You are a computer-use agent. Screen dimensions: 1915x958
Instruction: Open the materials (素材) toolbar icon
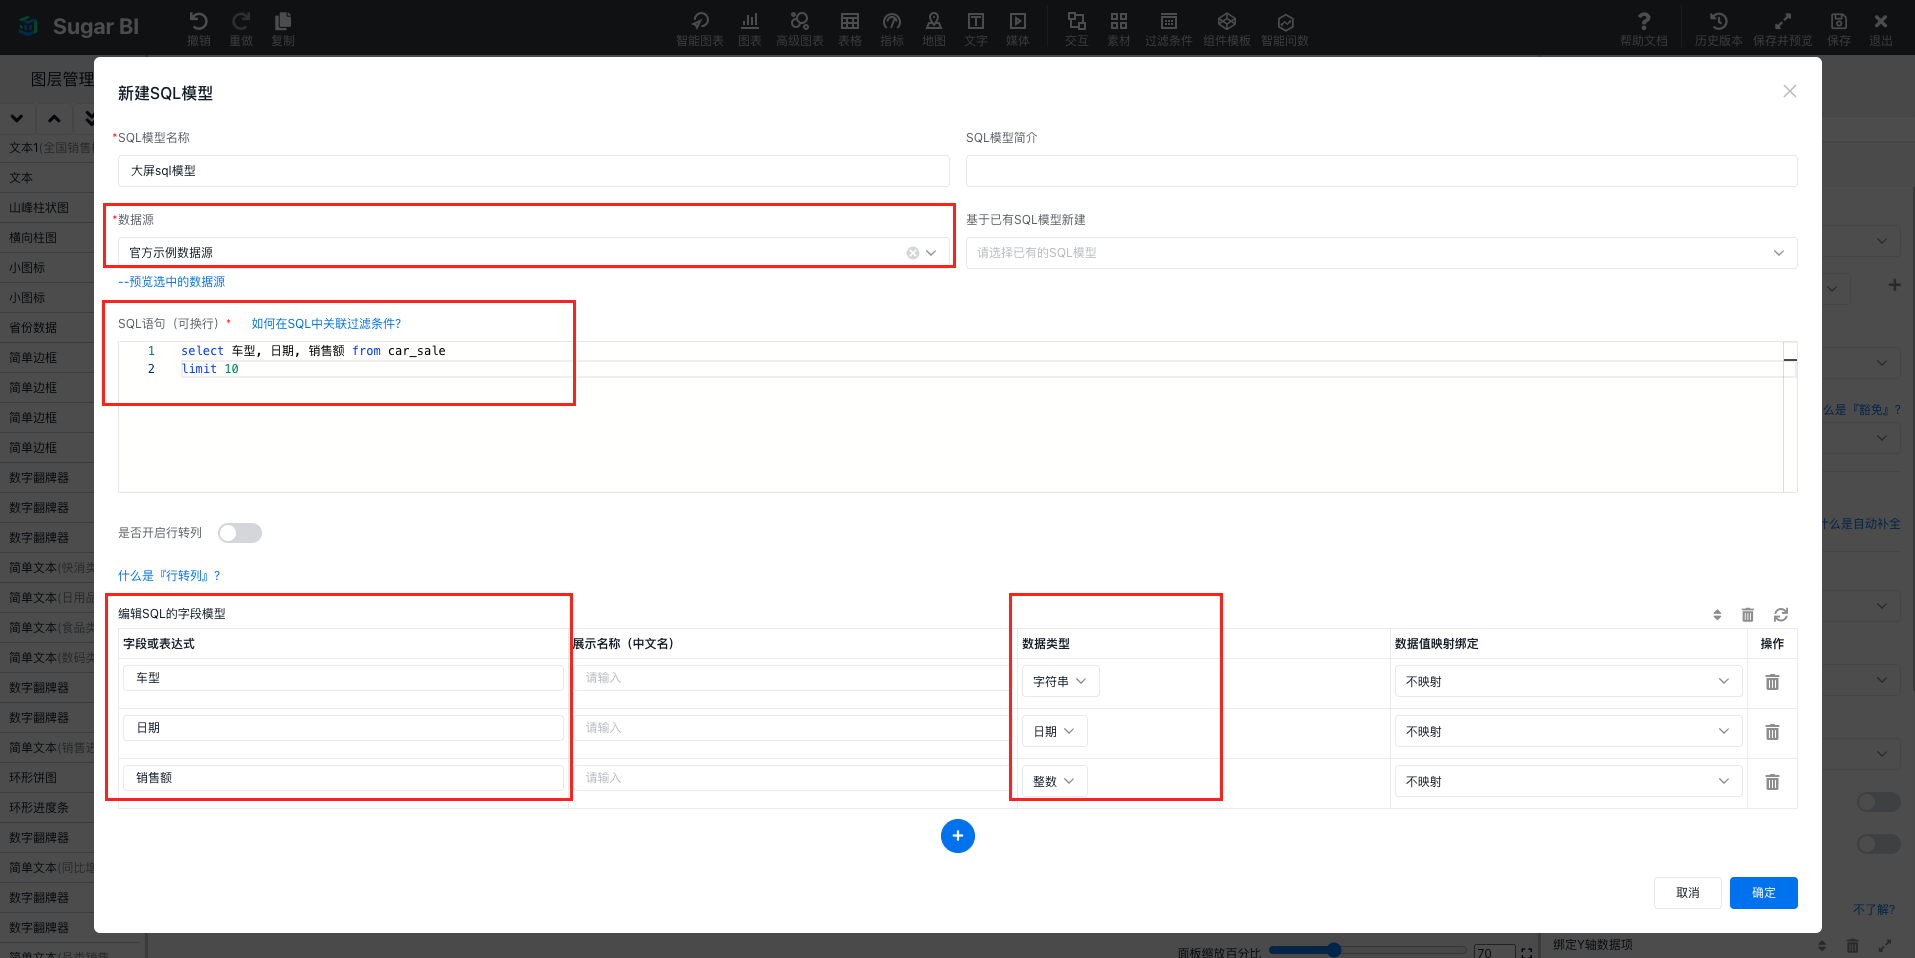[x=1118, y=28]
